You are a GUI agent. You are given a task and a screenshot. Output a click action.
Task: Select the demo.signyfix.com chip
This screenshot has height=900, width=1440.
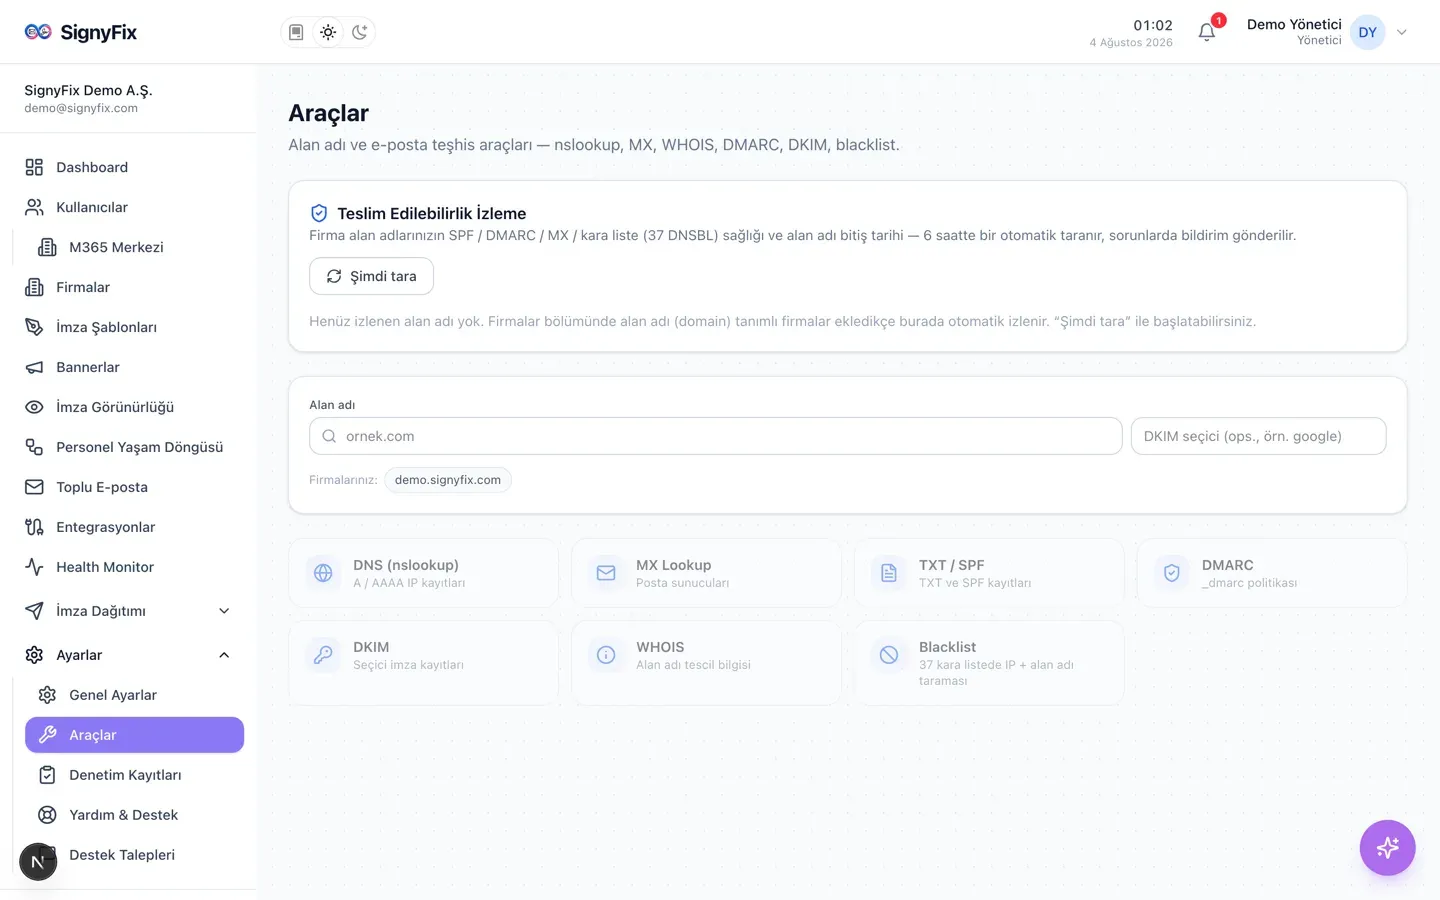(x=448, y=480)
